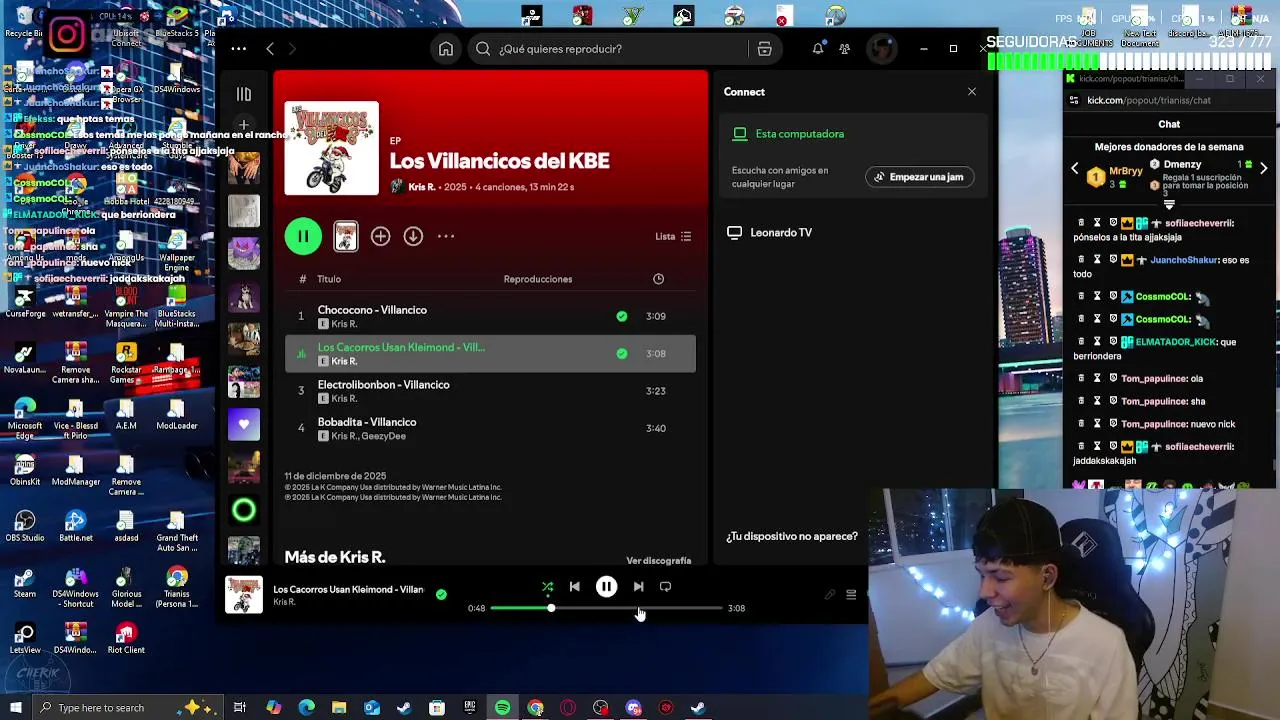The height and width of the screenshot is (720, 1280).
Task: Skip to previous track
Action: 574,587
